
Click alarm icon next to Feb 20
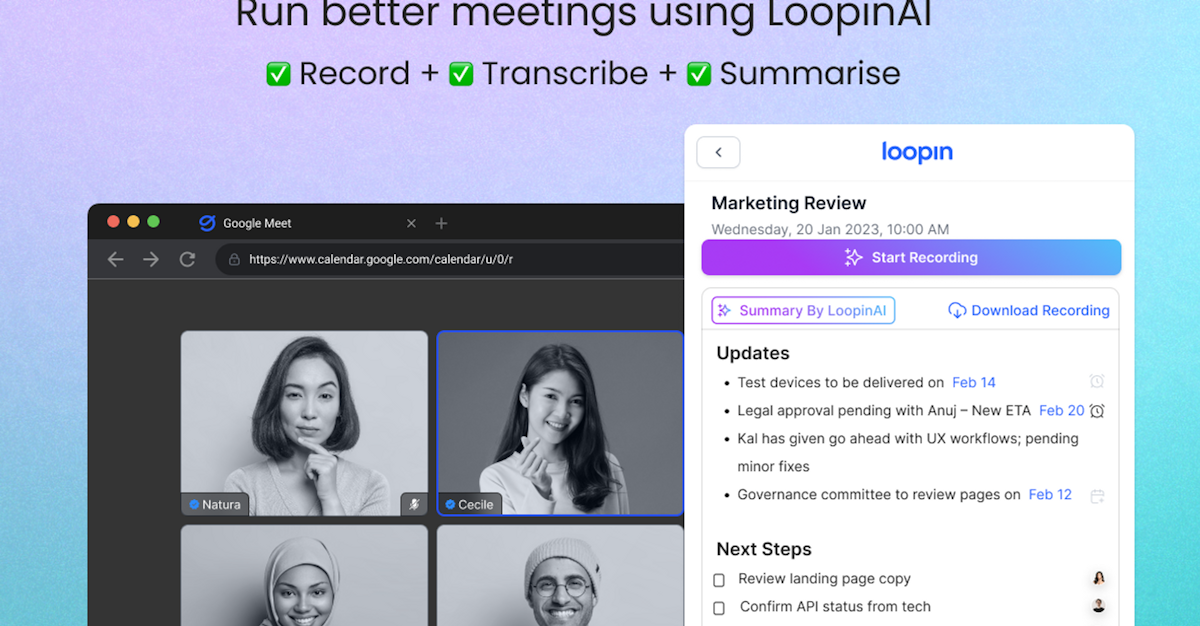point(1097,410)
